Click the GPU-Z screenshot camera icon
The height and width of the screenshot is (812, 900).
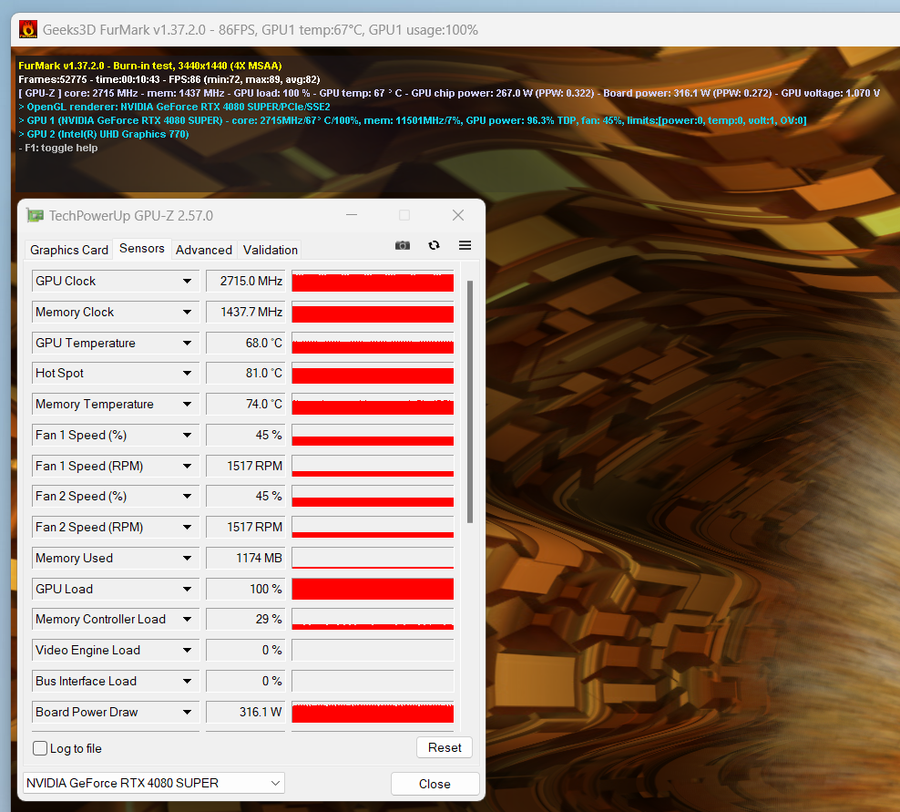pyautogui.click(x=402, y=246)
